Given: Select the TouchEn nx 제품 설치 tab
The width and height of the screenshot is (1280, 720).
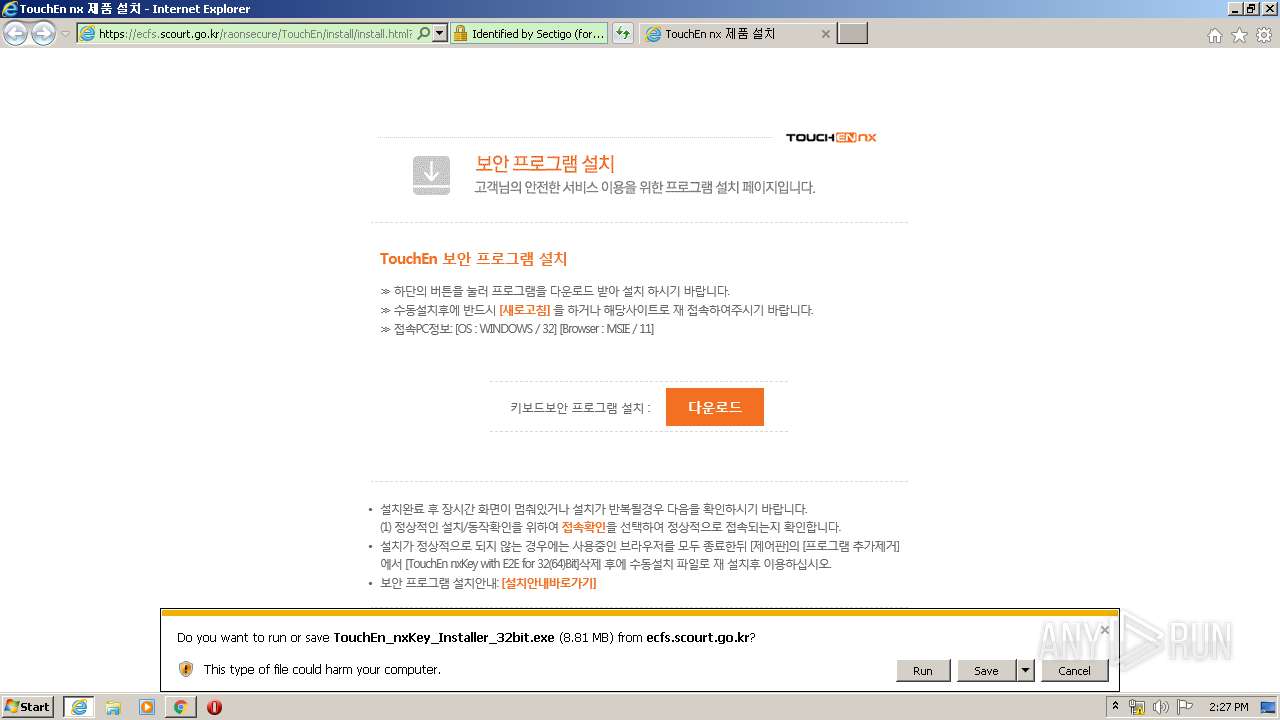Looking at the screenshot, I should tap(737, 34).
